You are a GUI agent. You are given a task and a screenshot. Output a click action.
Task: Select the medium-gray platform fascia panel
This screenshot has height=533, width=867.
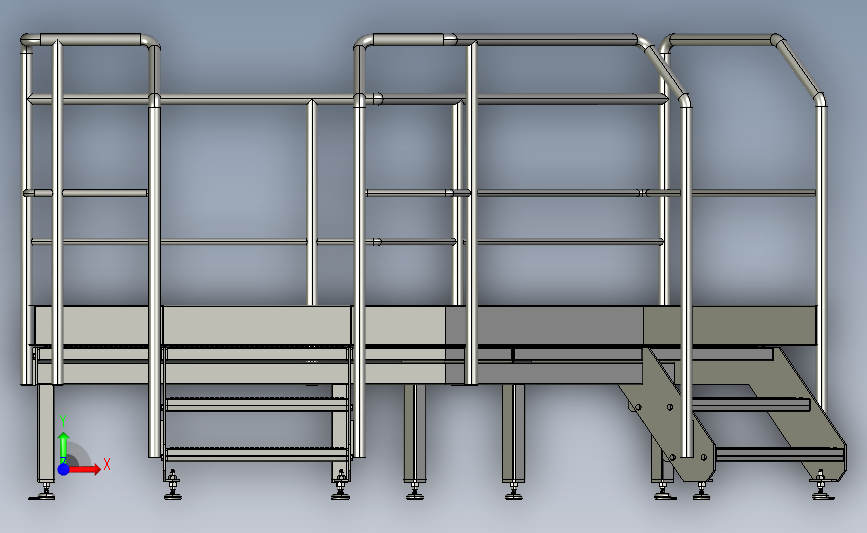[x=545, y=326]
